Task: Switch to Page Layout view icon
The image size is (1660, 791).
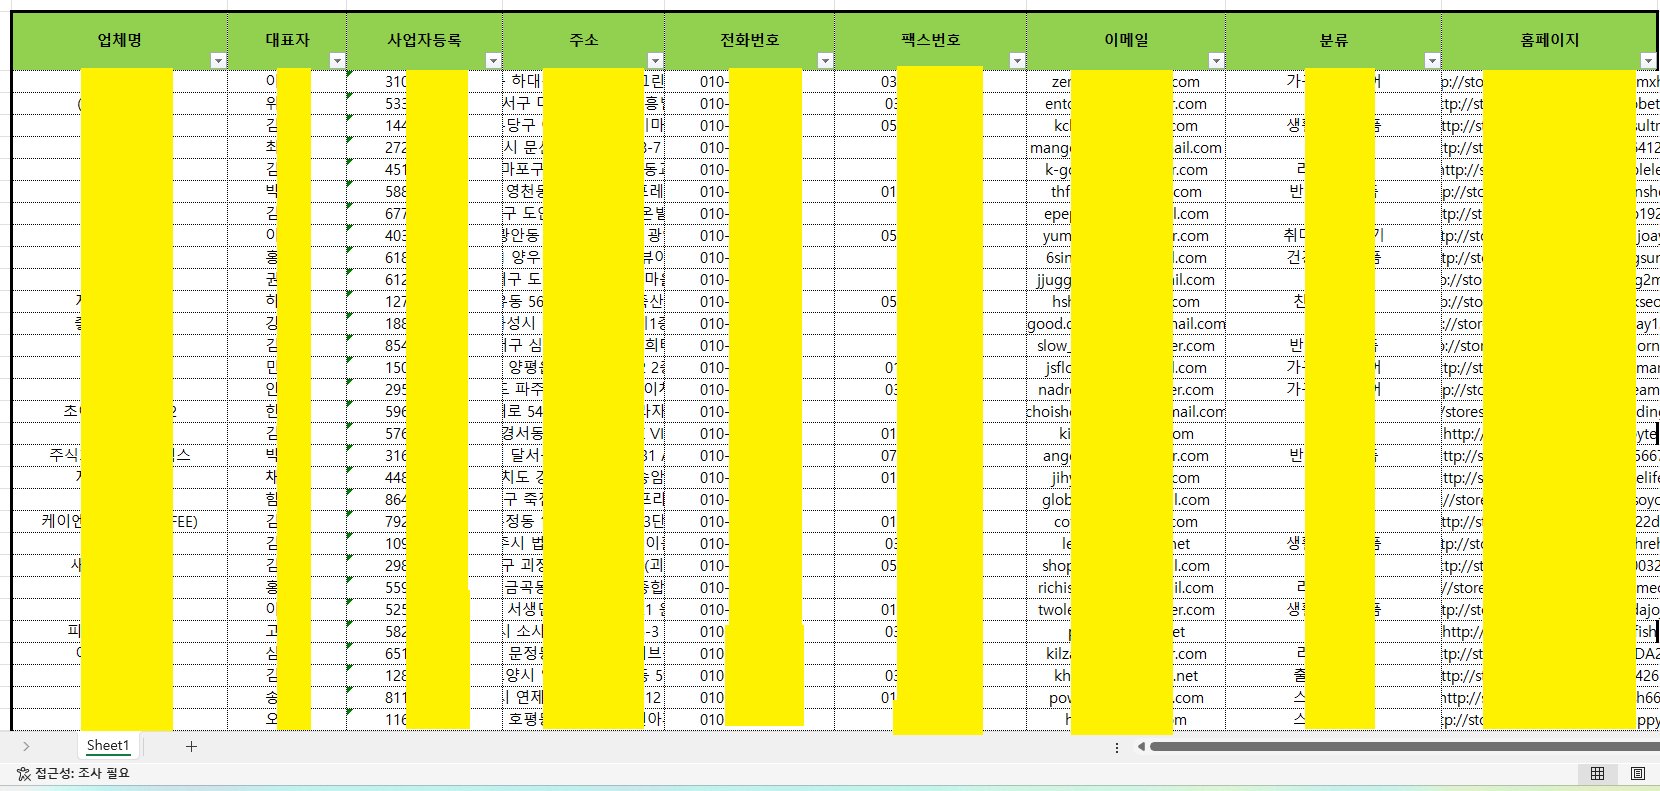Action: click(x=1638, y=773)
